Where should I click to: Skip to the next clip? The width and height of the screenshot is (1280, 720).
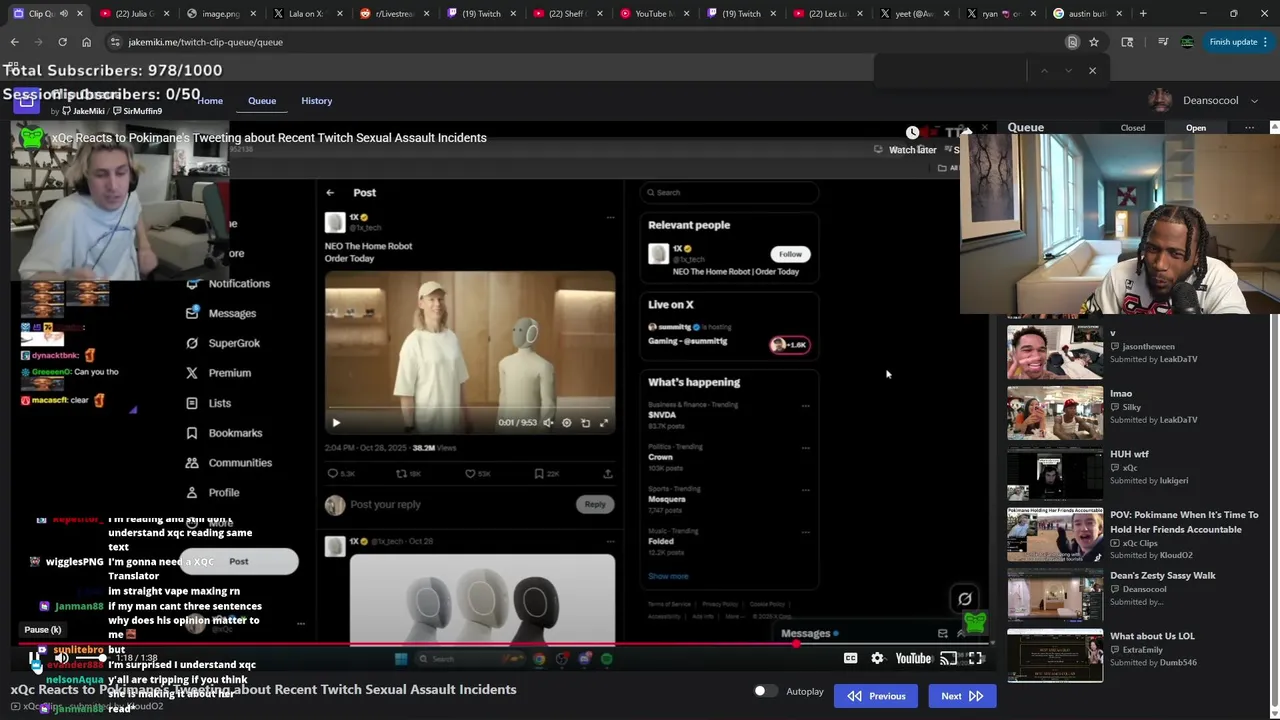[x=962, y=696]
